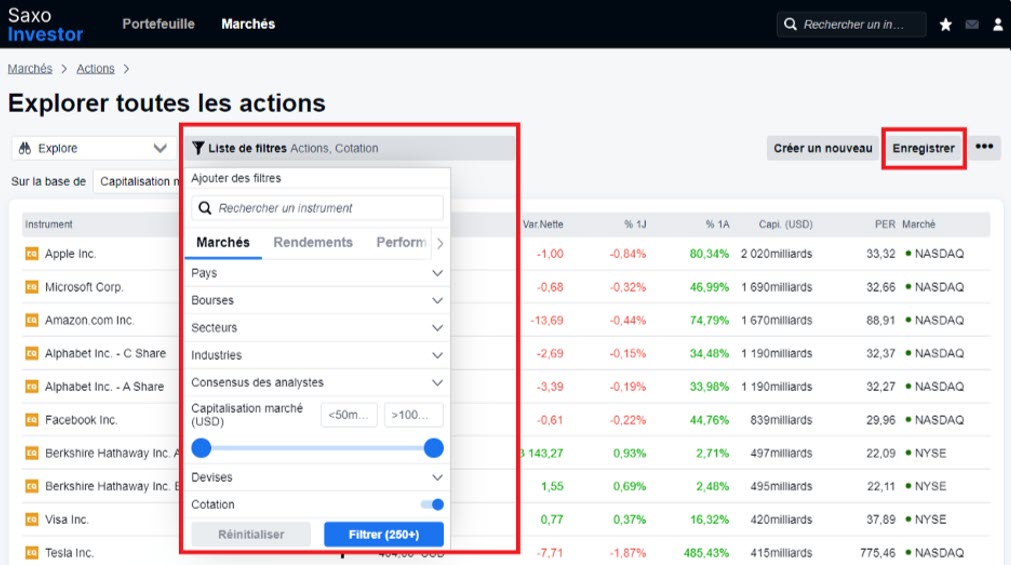Open the three-dots more options menu
This screenshot has height=565, width=1011.
pyautogui.click(x=984, y=147)
